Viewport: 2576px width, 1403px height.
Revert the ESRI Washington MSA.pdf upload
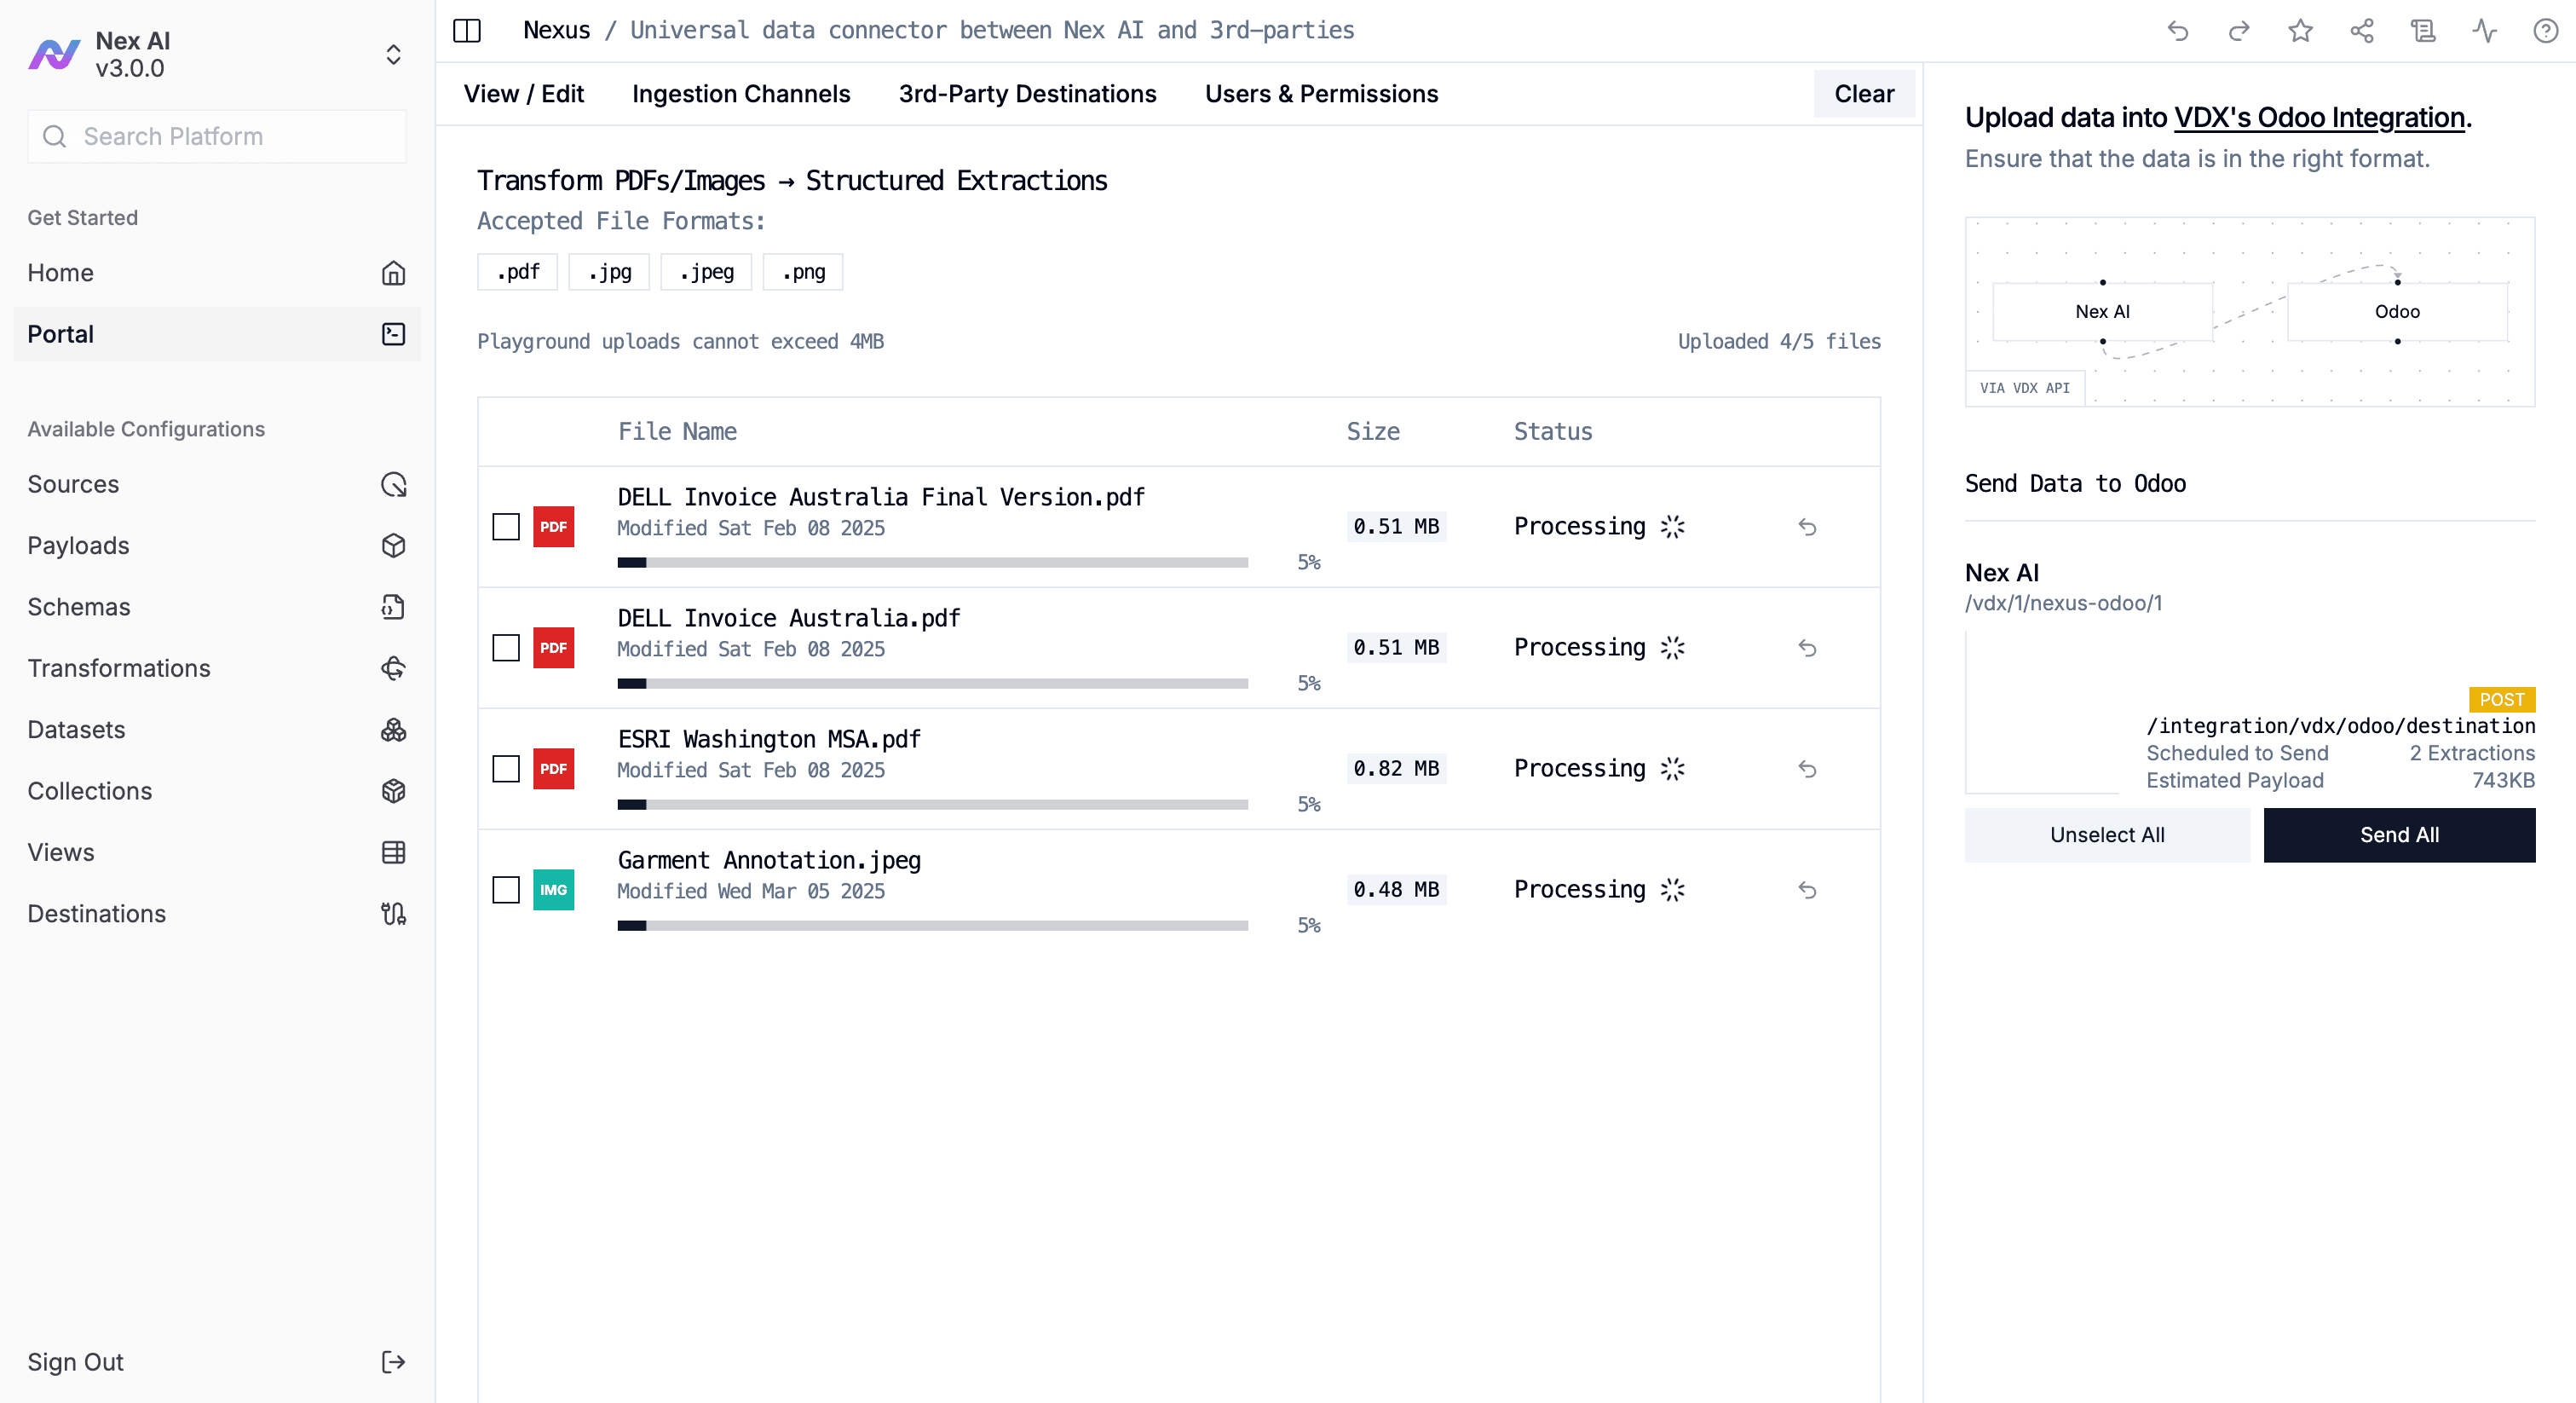click(1807, 769)
